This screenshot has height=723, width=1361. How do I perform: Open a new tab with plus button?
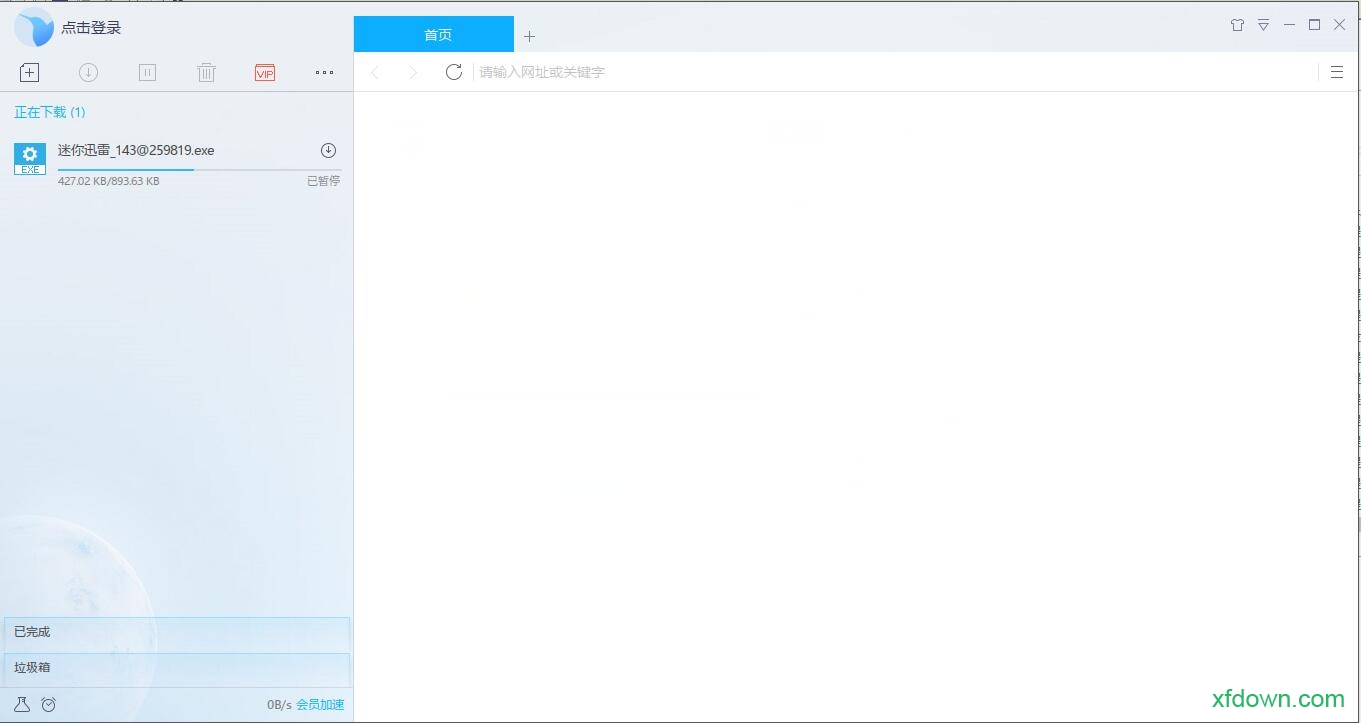coord(530,37)
